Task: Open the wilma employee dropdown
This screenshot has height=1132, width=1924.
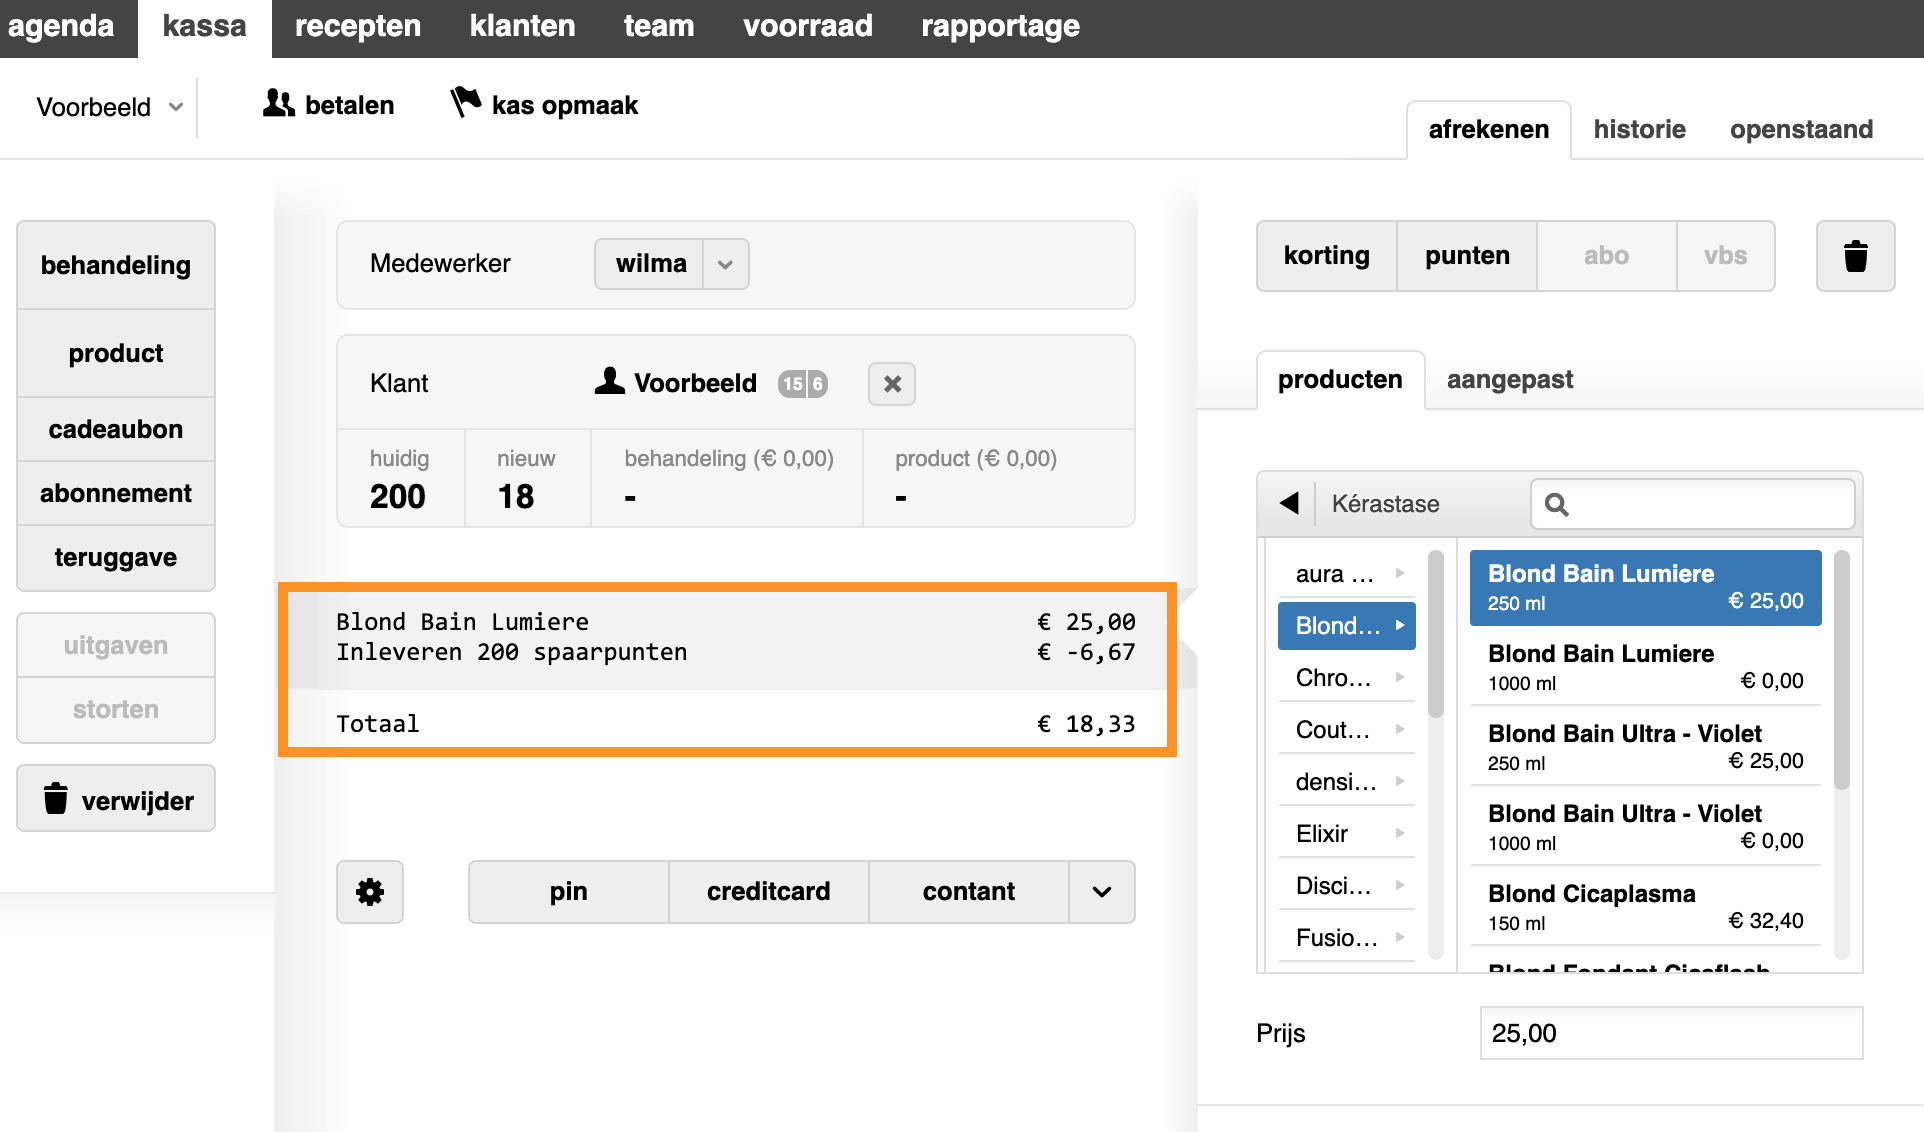Action: coord(672,264)
